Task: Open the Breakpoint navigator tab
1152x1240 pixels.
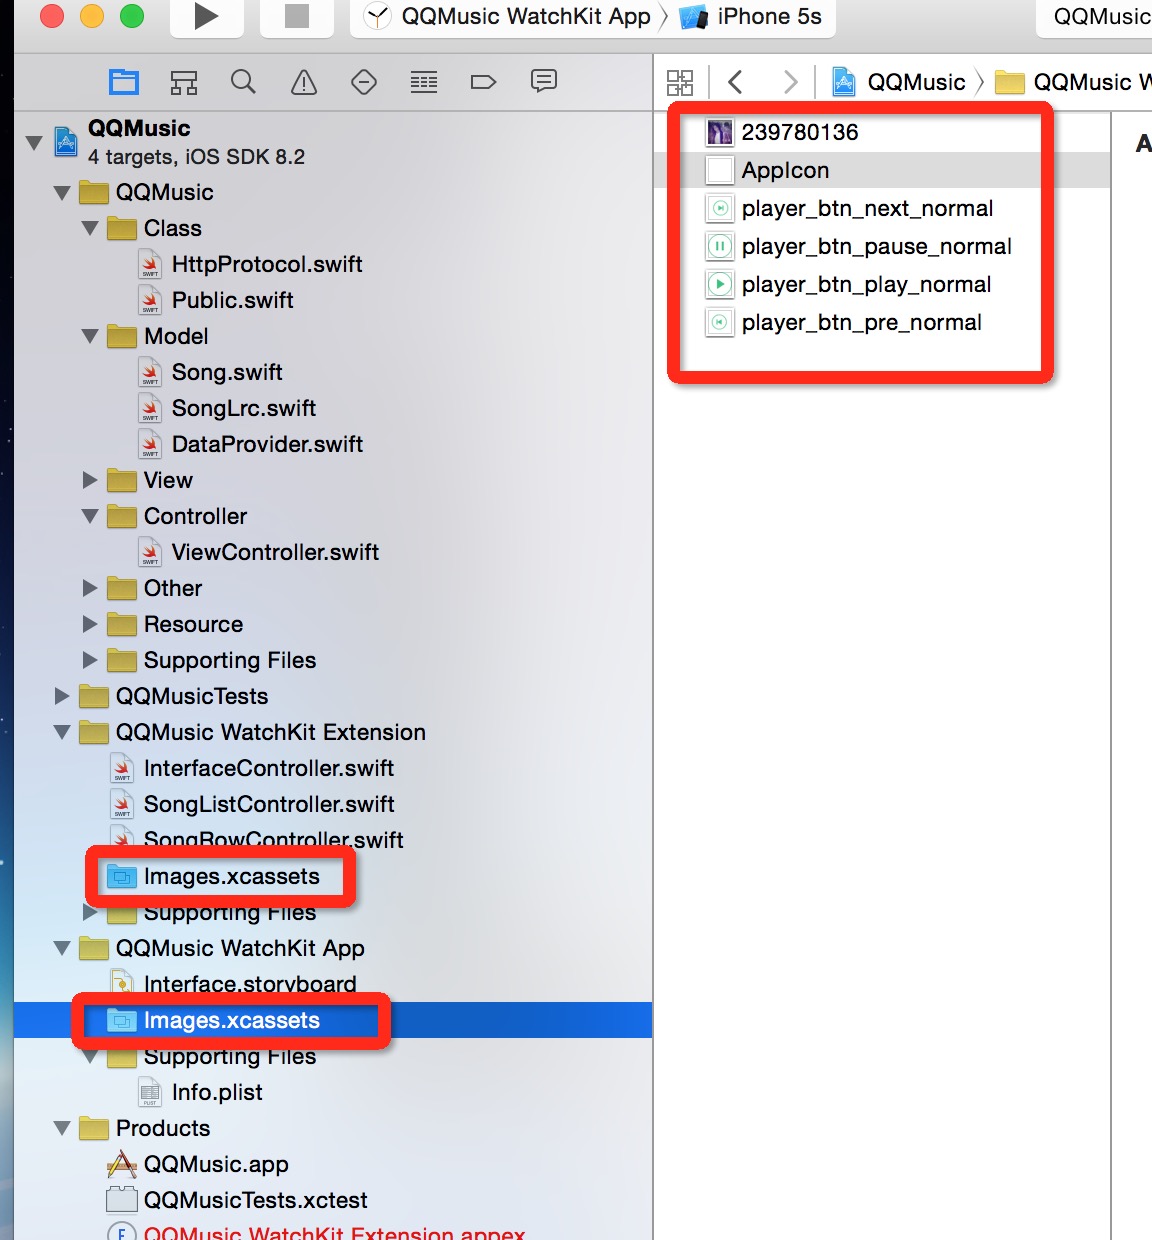Action: click(484, 82)
